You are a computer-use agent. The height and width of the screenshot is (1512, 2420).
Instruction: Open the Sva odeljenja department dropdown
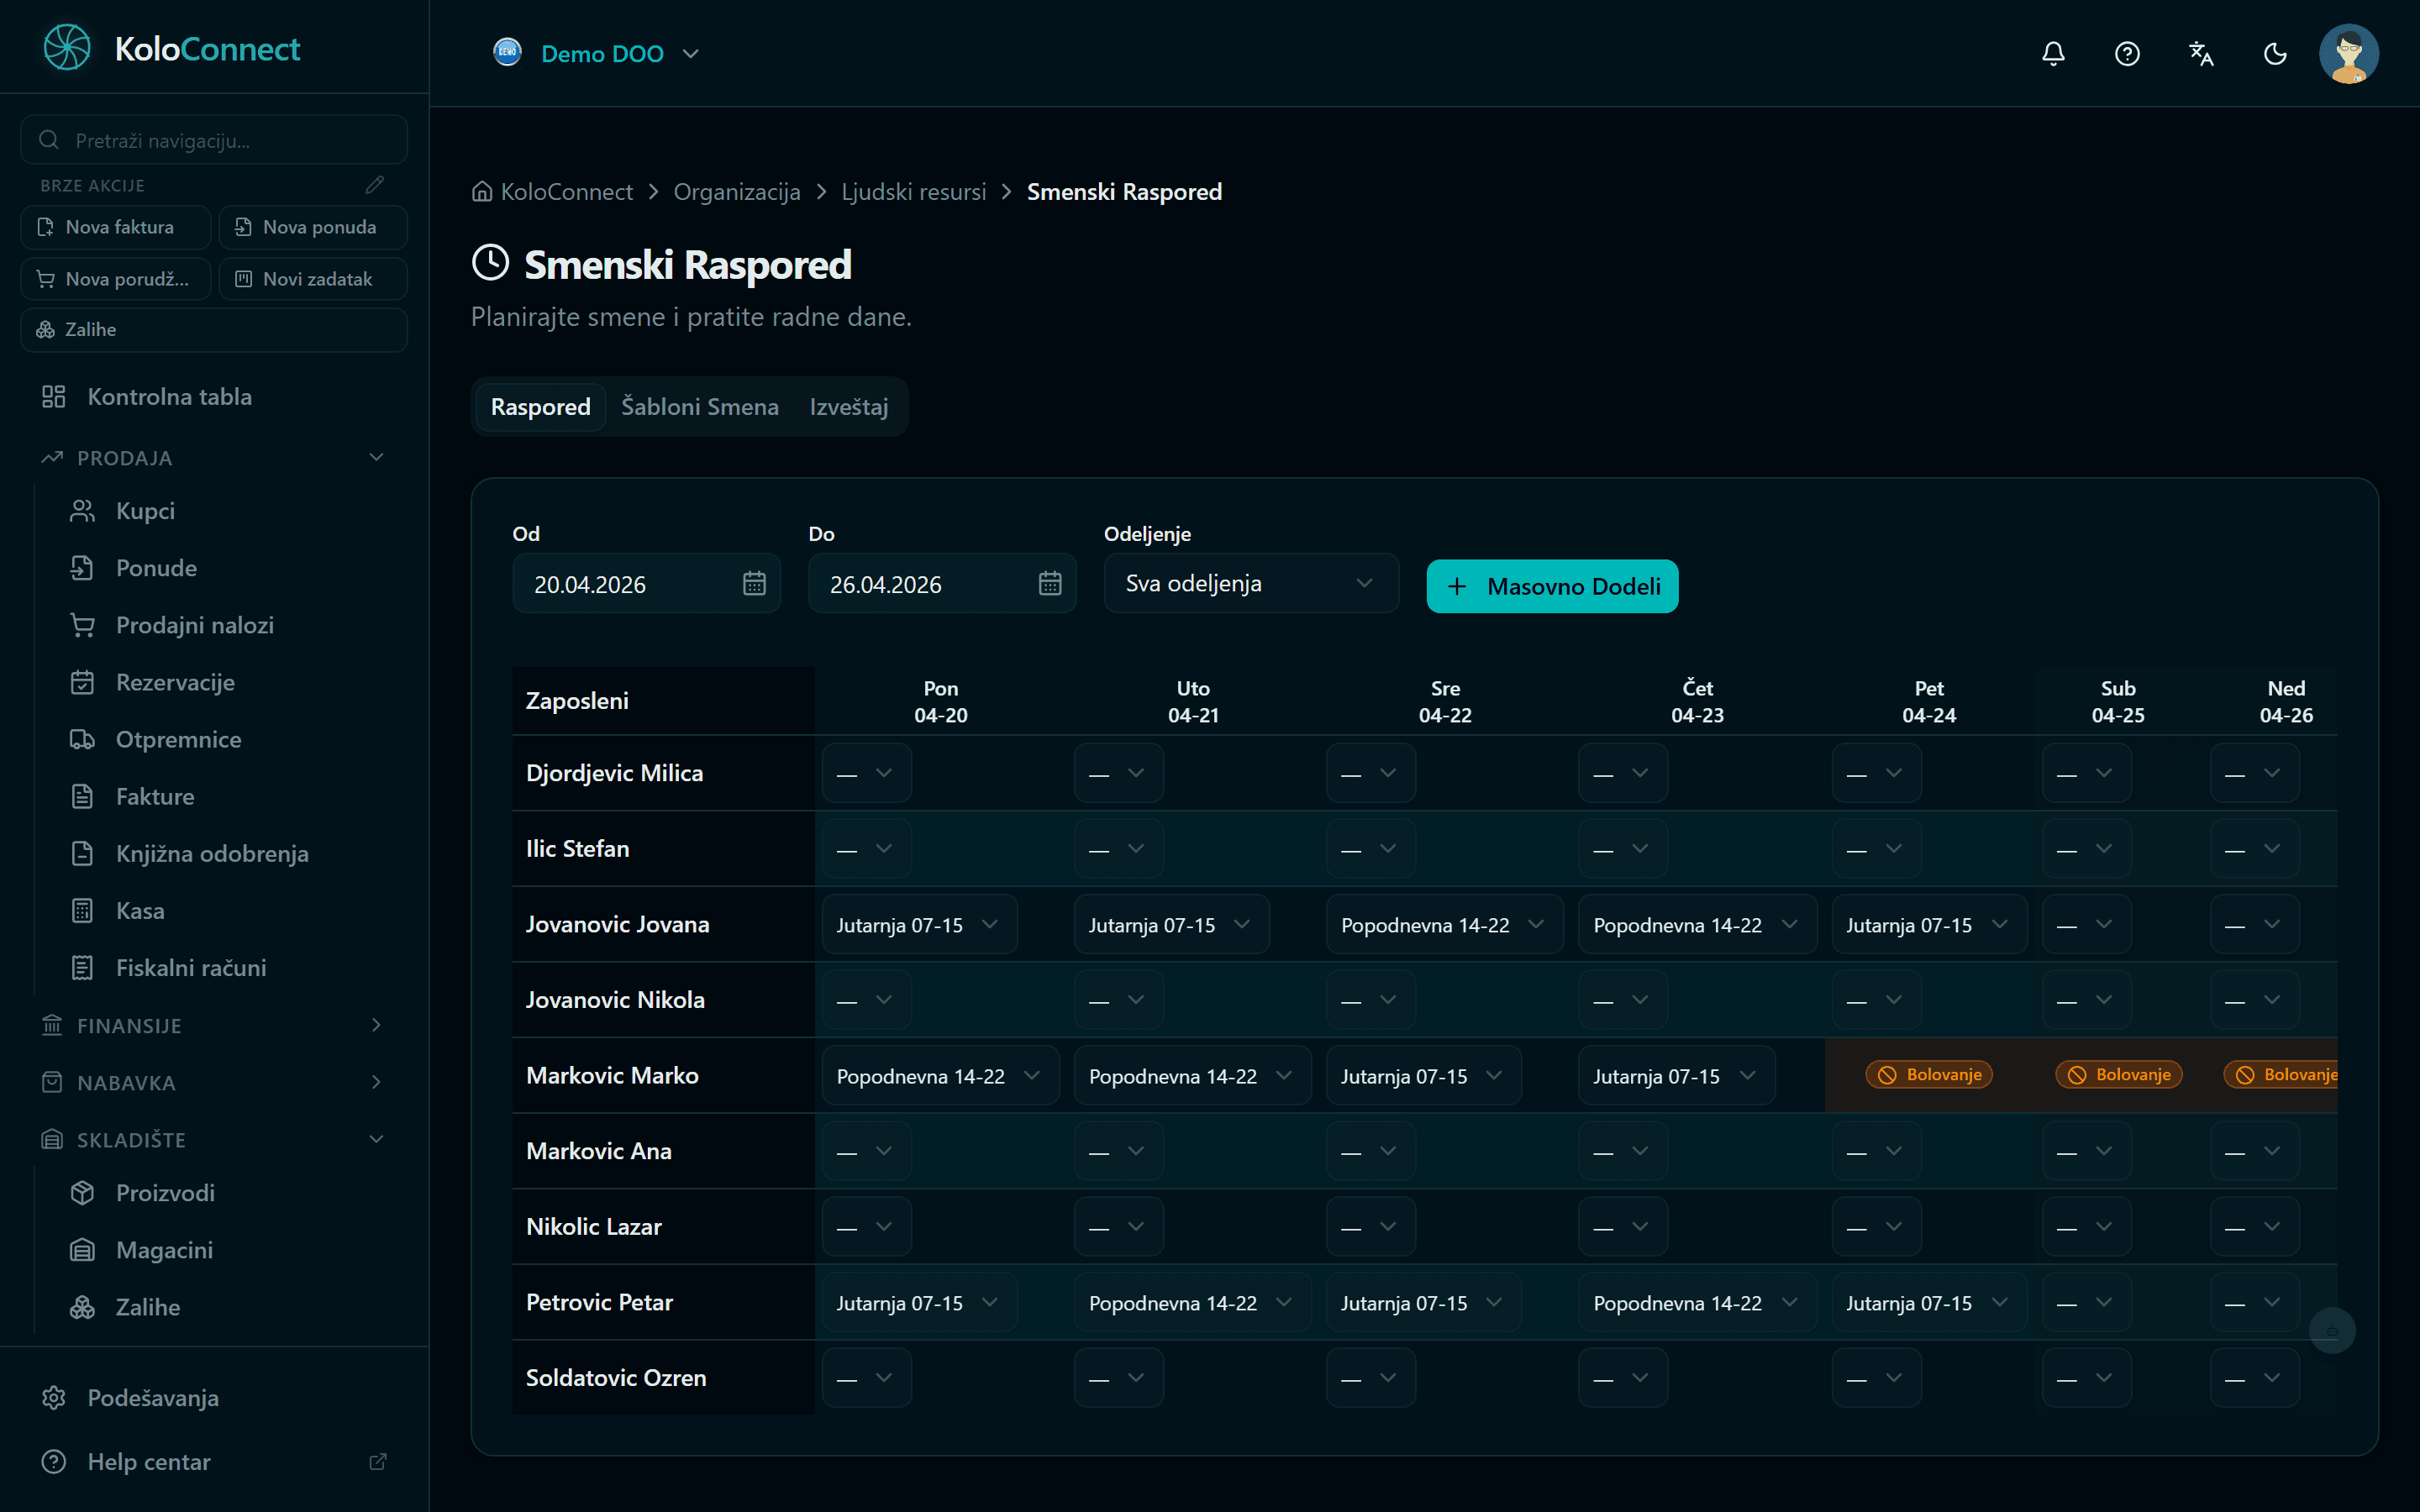pos(1250,583)
